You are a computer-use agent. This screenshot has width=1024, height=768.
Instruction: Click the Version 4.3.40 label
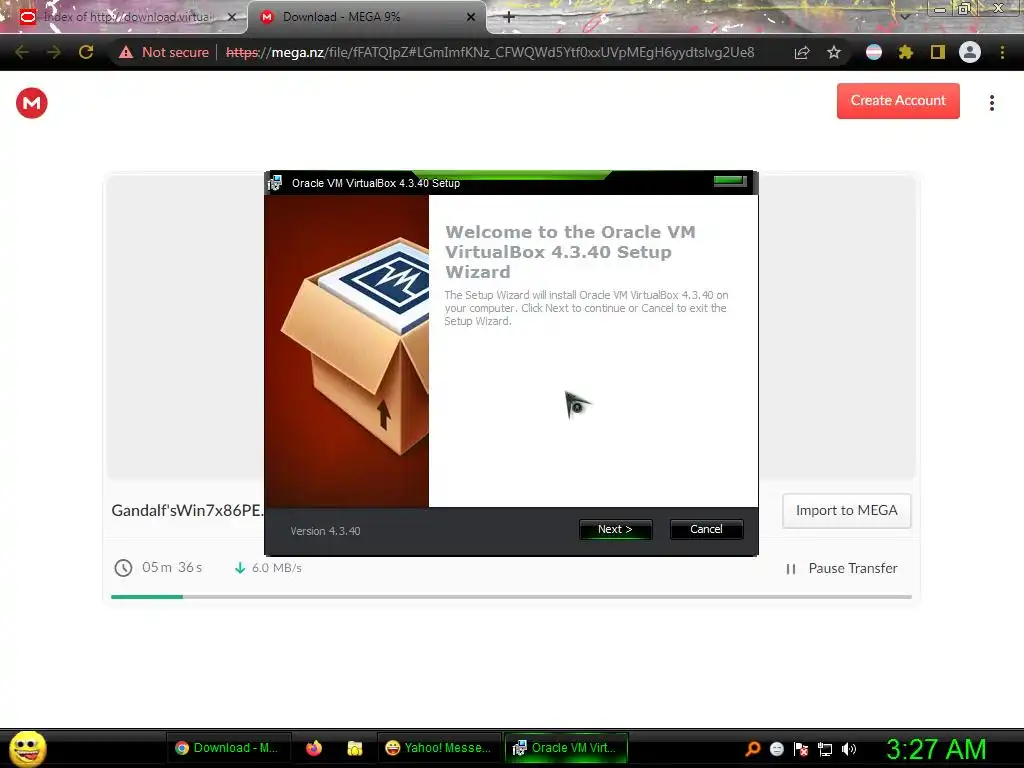325,531
